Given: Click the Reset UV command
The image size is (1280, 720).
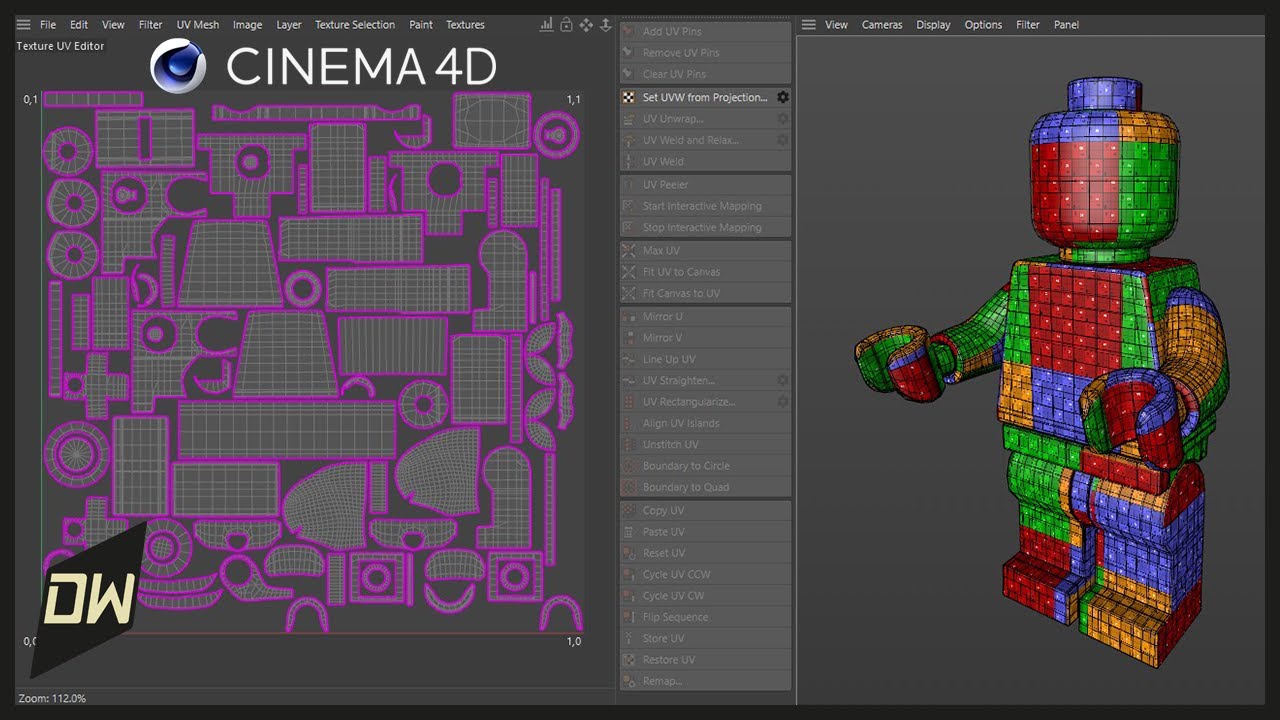Looking at the screenshot, I should 706,553.
